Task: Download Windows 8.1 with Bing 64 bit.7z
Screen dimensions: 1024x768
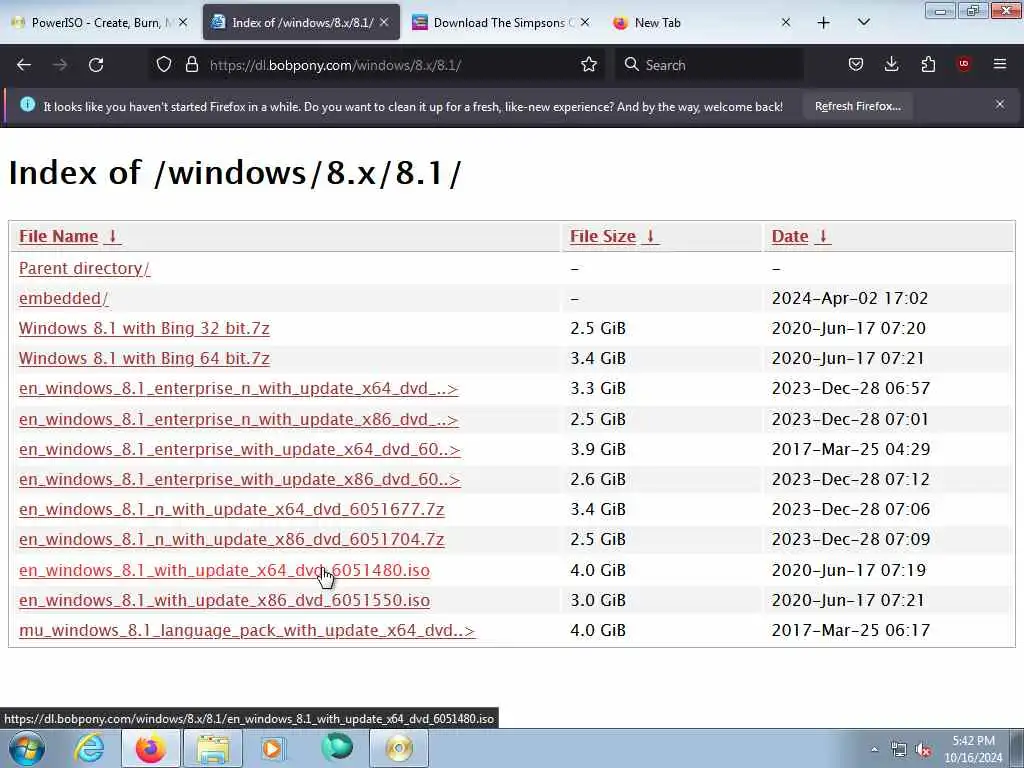Action: [144, 359]
